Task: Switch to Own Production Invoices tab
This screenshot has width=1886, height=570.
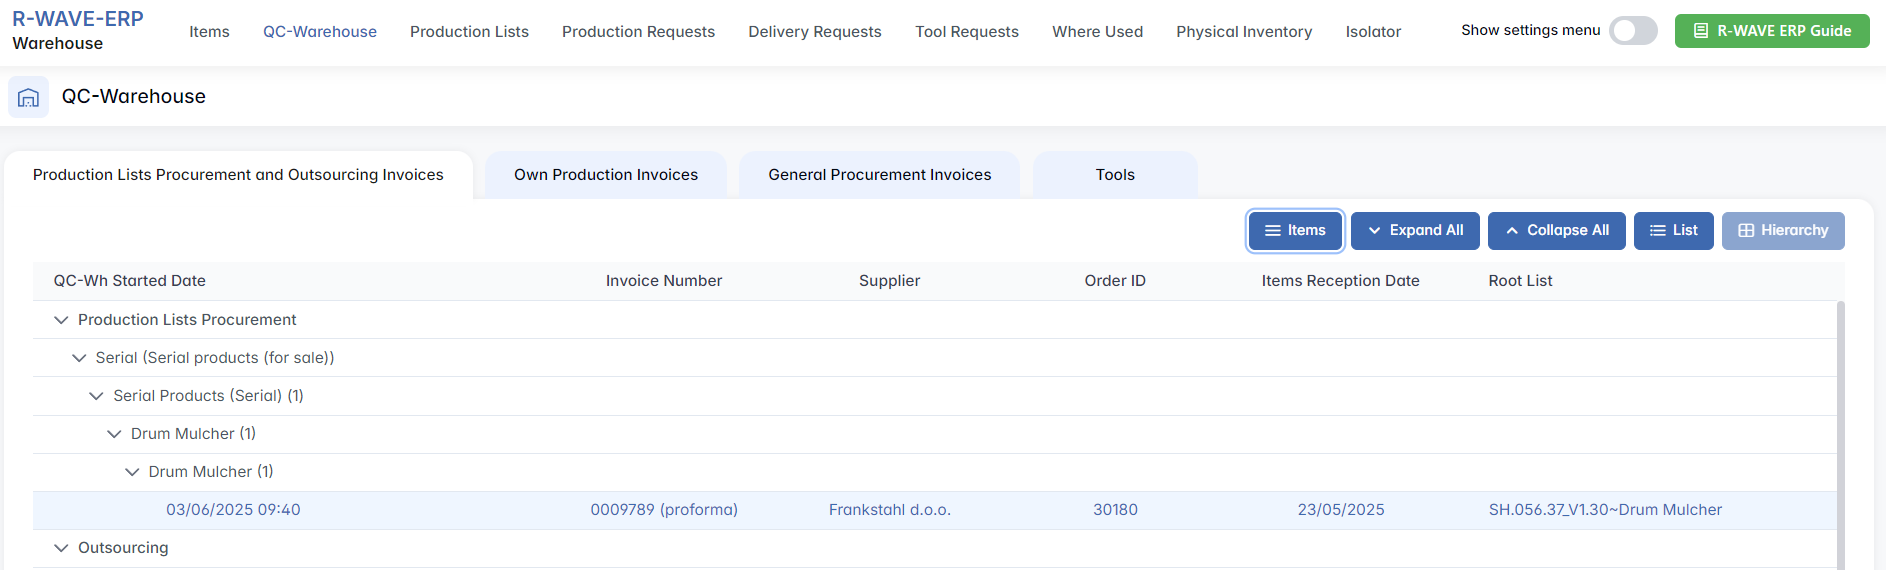Action: (605, 175)
